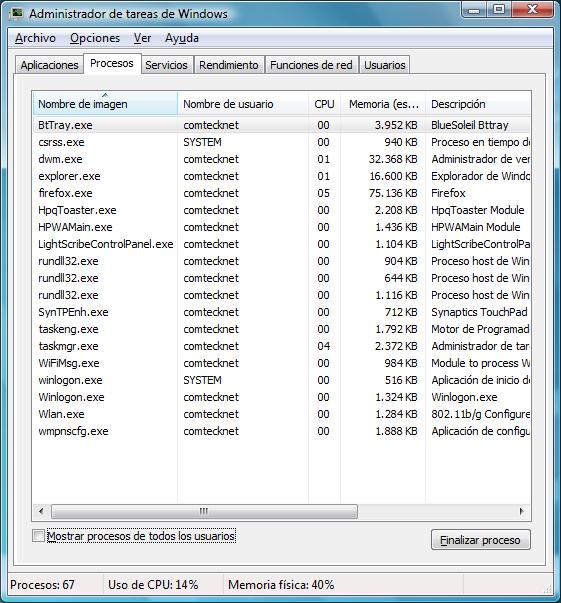The image size is (561, 603).
Task: Click the Memoria física: 40% status
Action: coord(281,585)
